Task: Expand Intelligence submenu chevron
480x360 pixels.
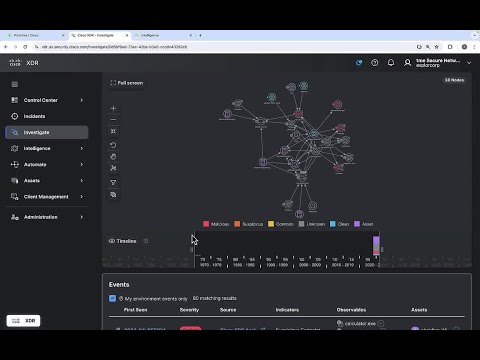Action: point(82,148)
